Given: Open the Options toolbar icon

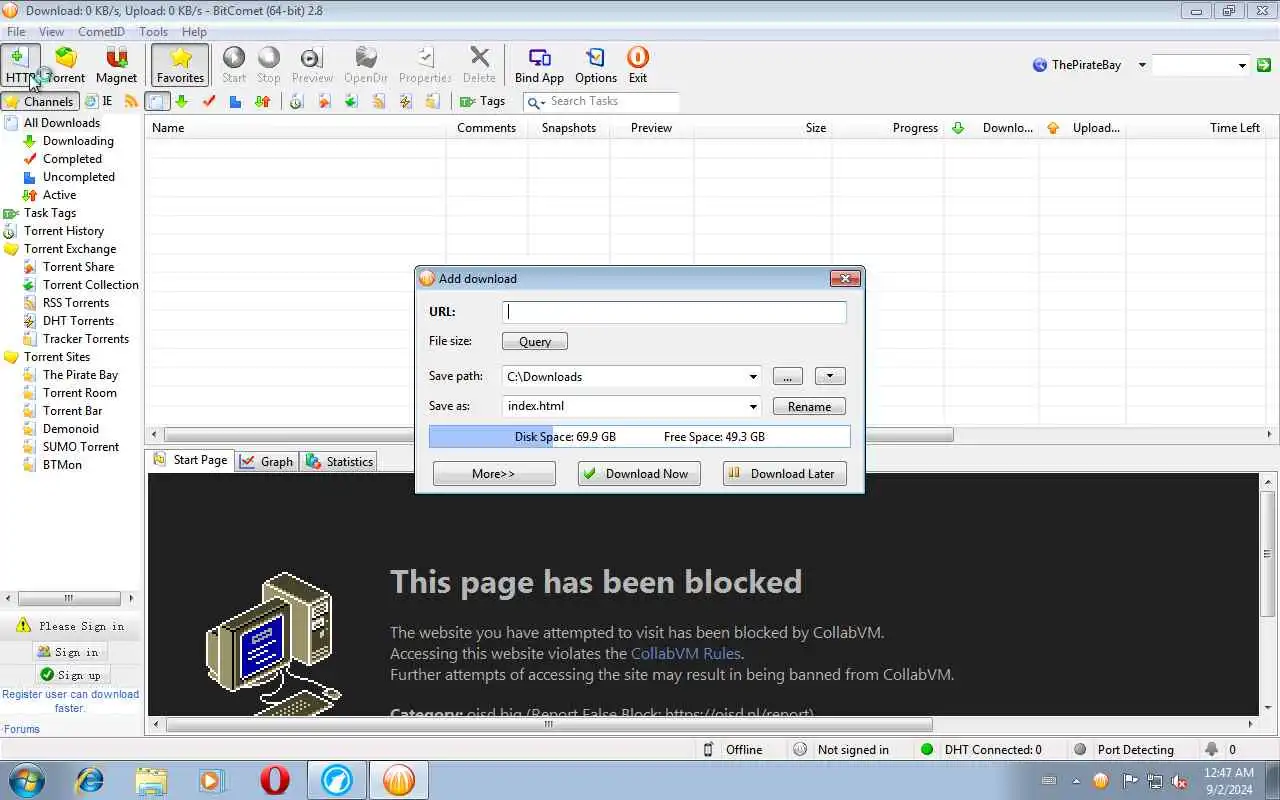Looking at the screenshot, I should point(596,65).
